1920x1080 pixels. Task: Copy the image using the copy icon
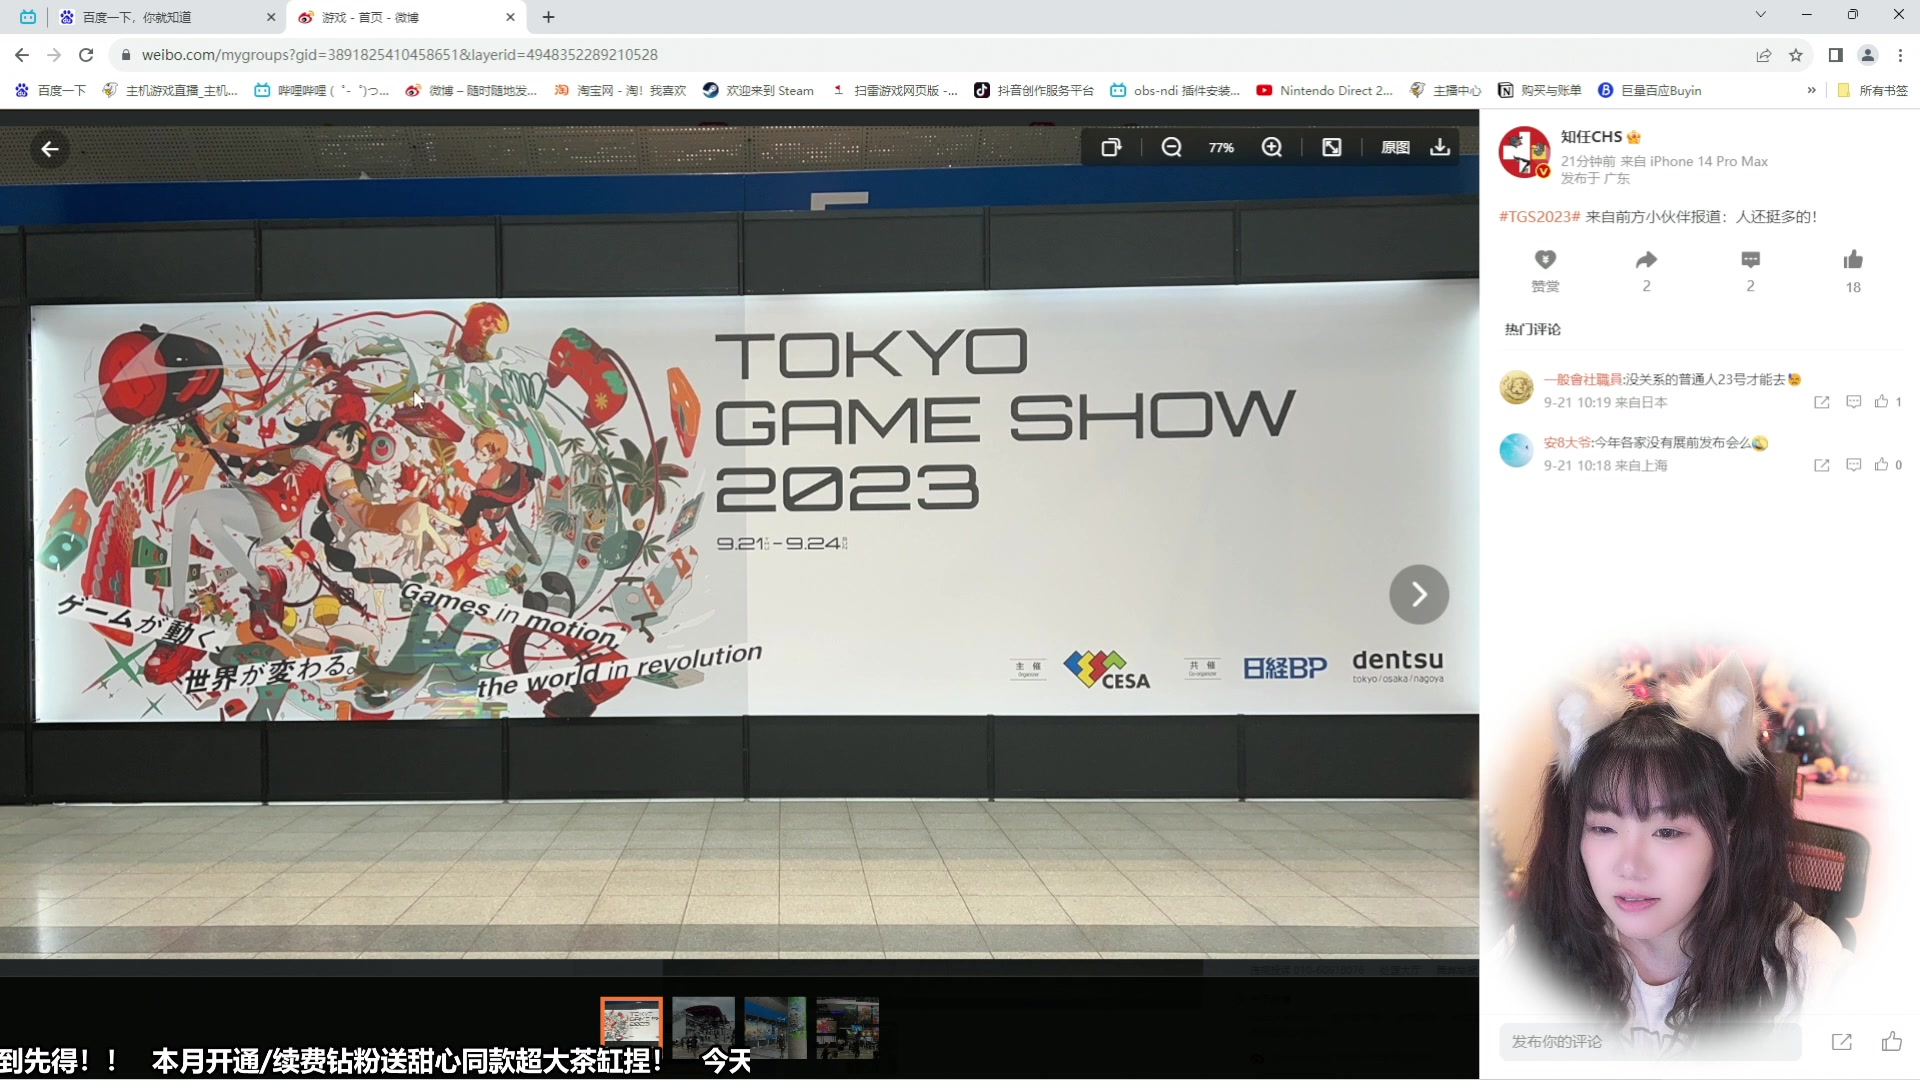pos(1113,147)
